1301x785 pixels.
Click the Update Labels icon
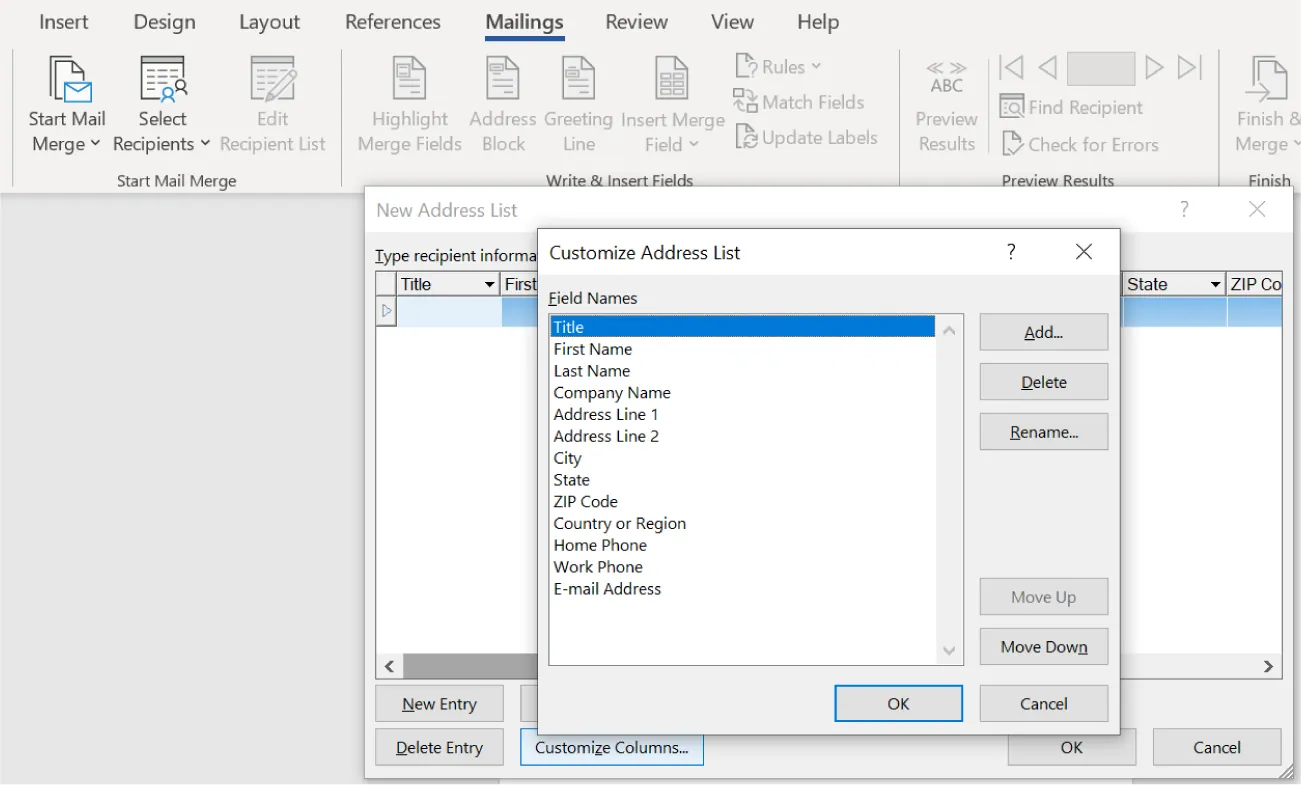pyautogui.click(x=807, y=137)
